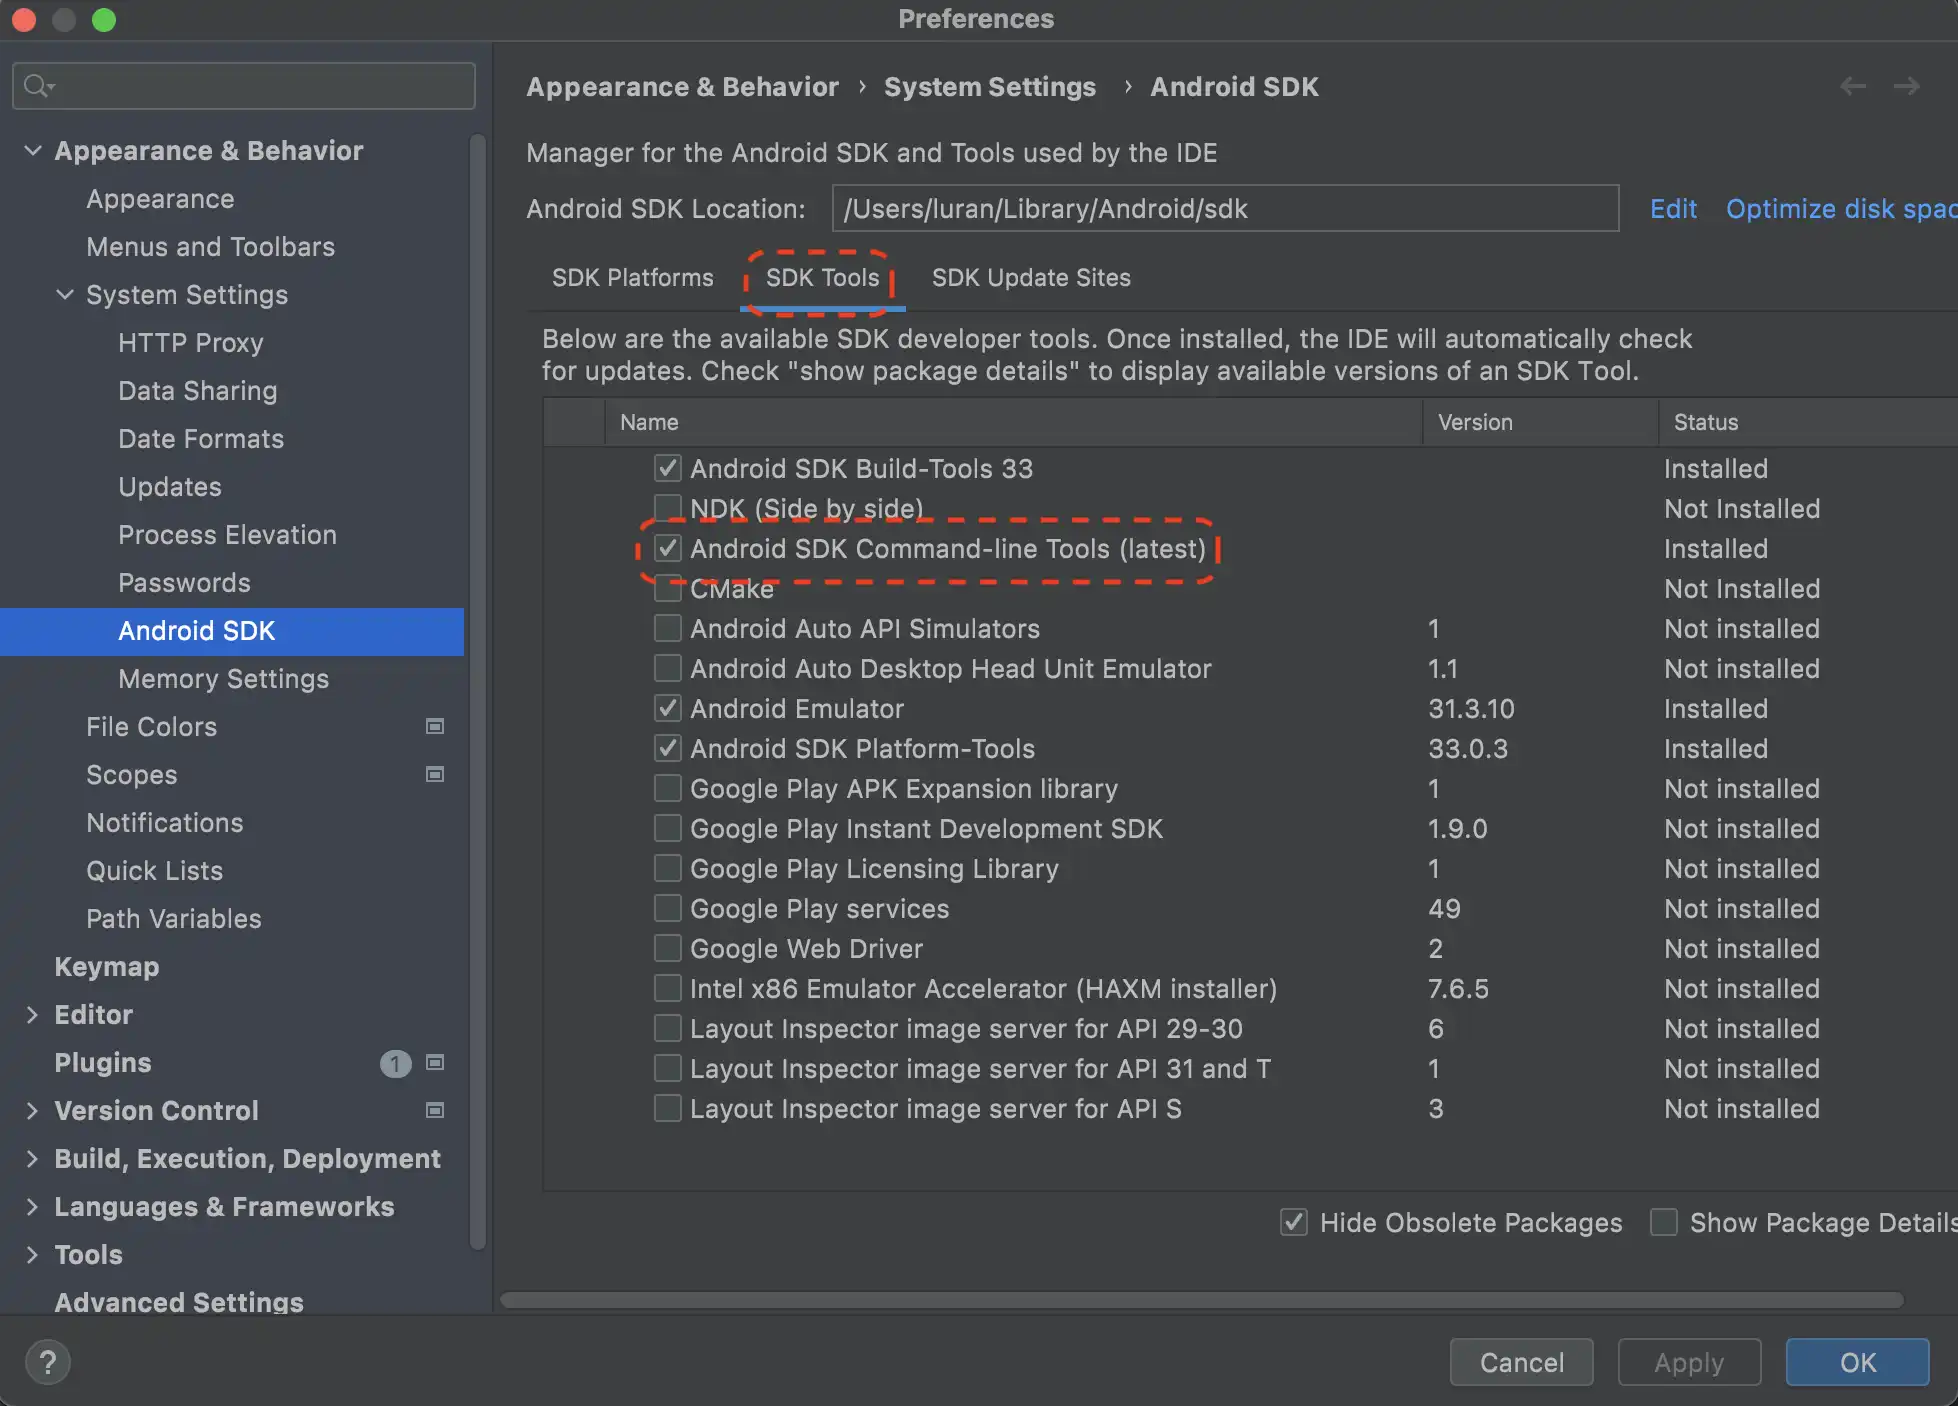
Task: Click the search magnifier icon
Action: tap(37, 86)
